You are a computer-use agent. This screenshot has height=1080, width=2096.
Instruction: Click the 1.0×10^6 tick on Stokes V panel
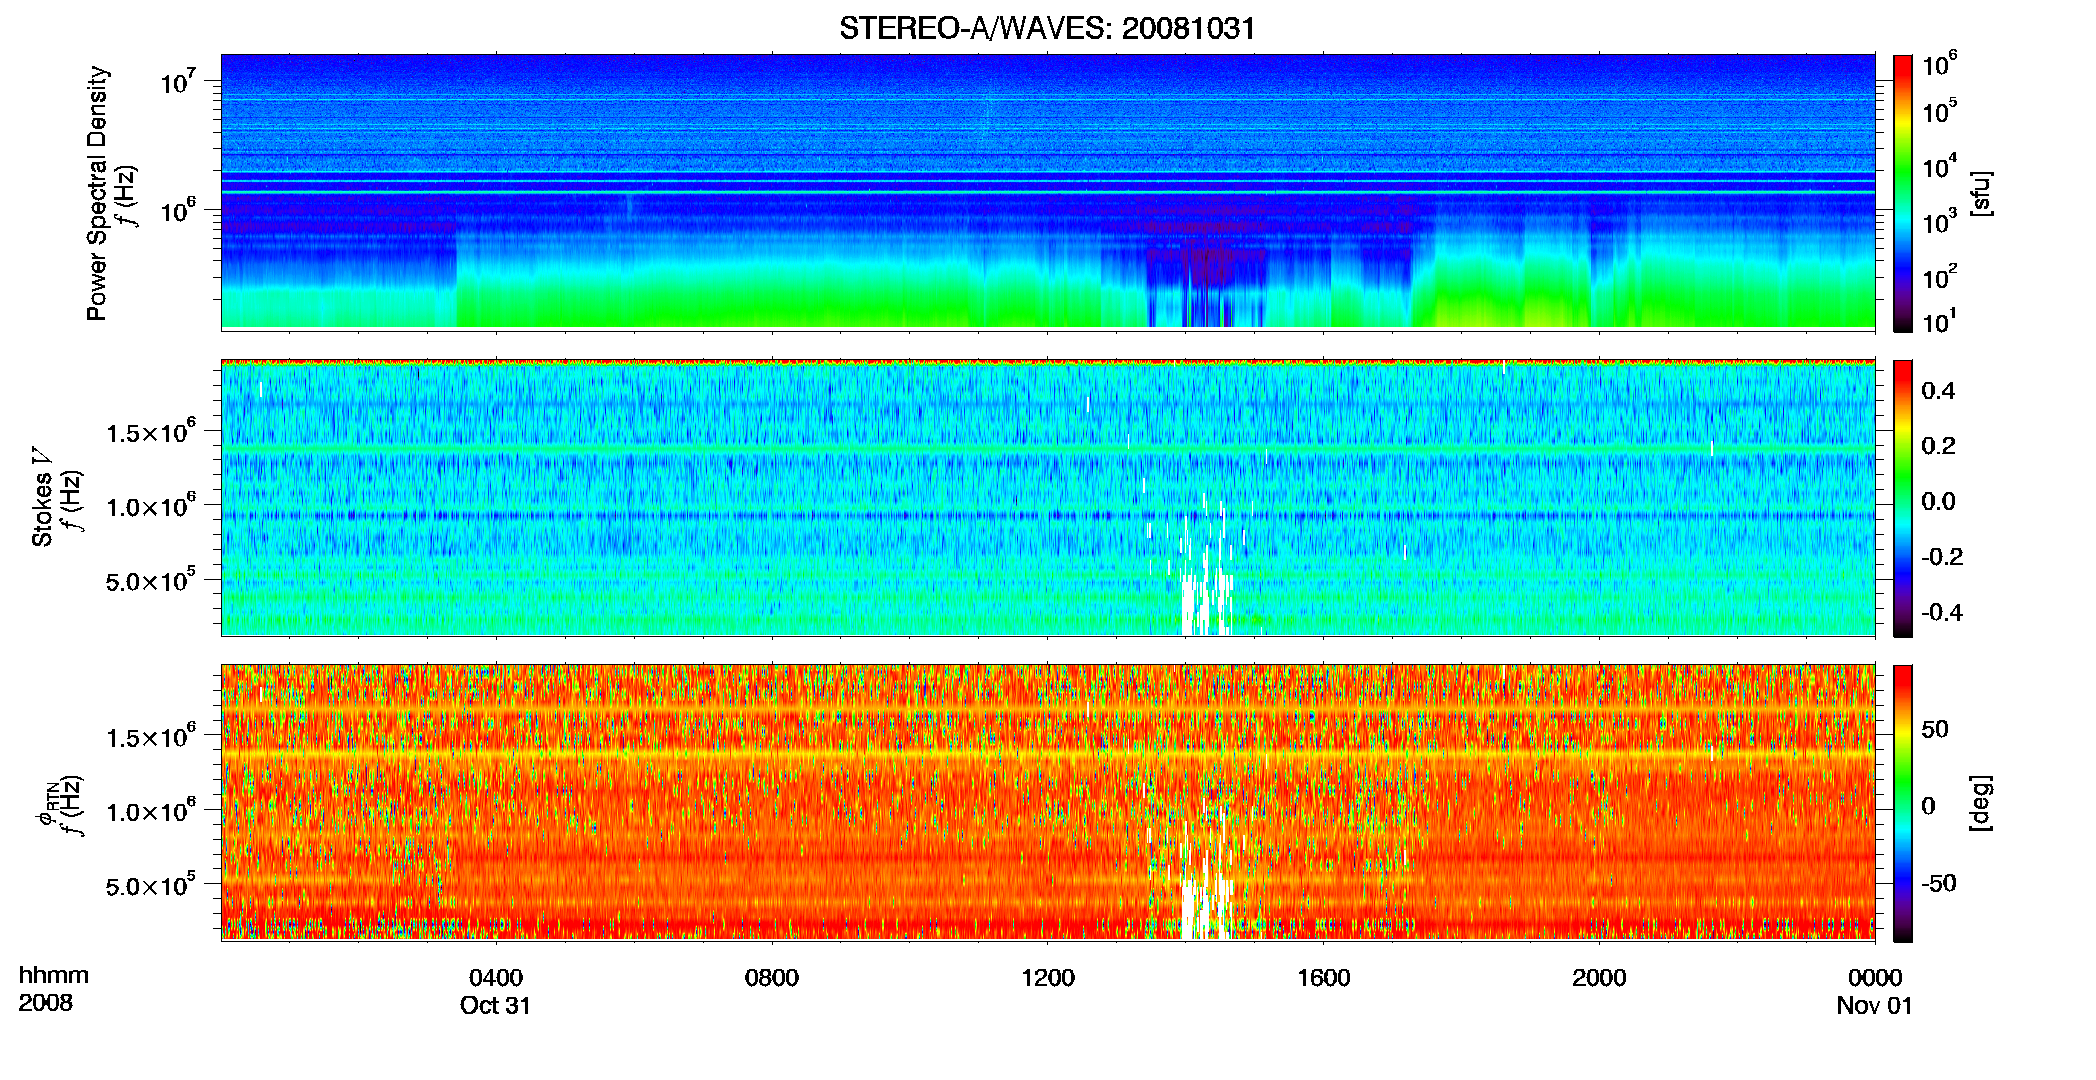(x=151, y=506)
